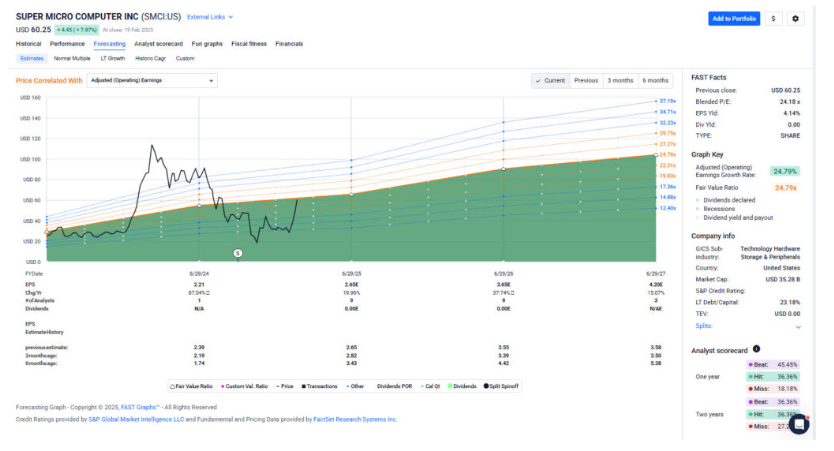Screen dimensions: 834x451
Task: Toggle Dividends POR legend item
Action: click(x=394, y=386)
